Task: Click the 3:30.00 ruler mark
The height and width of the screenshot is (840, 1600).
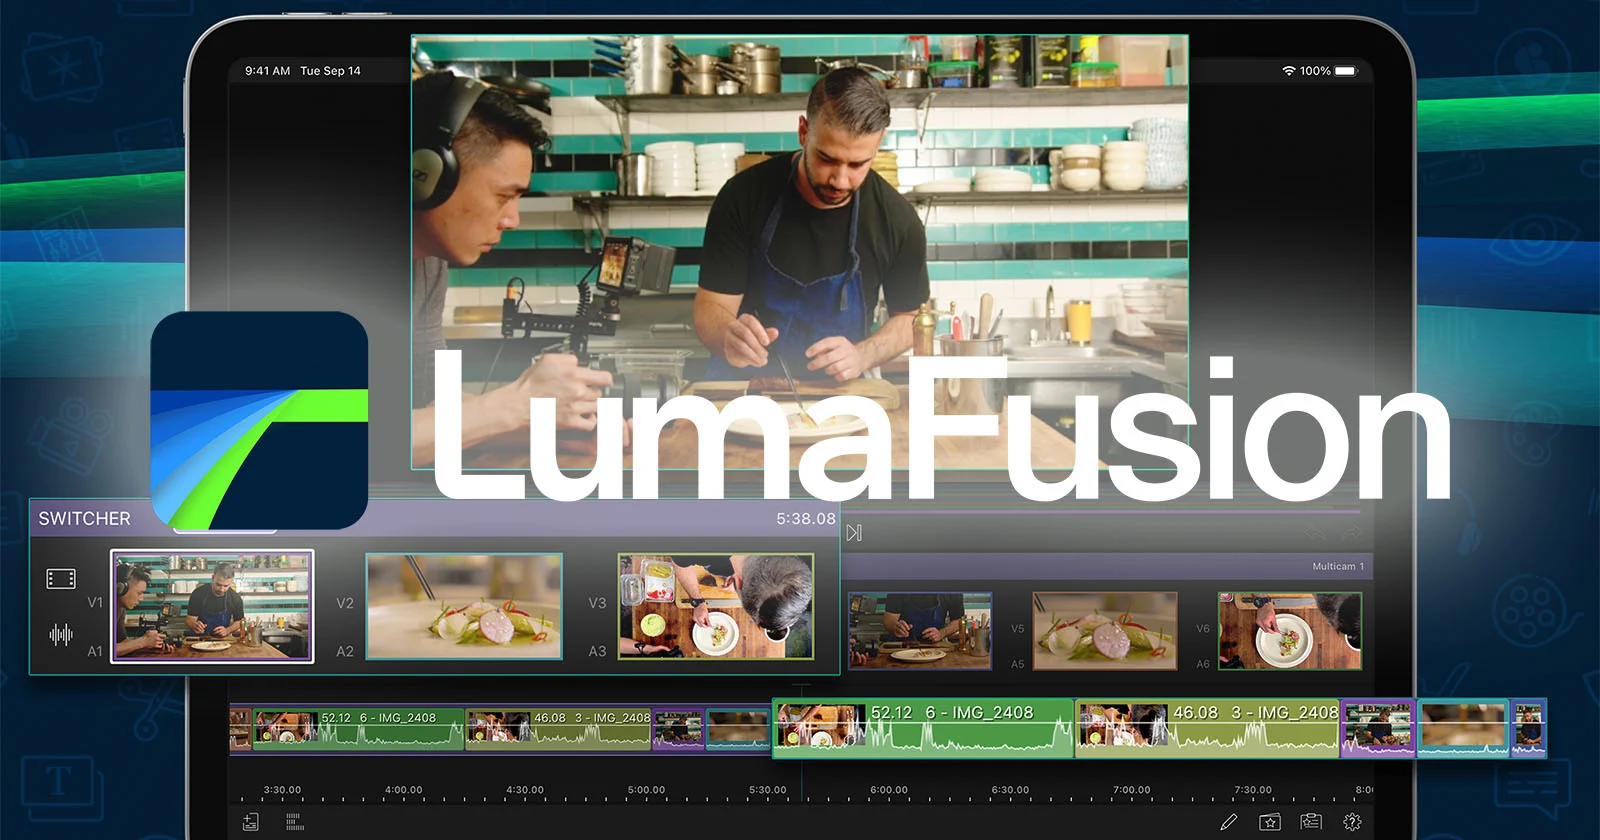Action: click(282, 790)
